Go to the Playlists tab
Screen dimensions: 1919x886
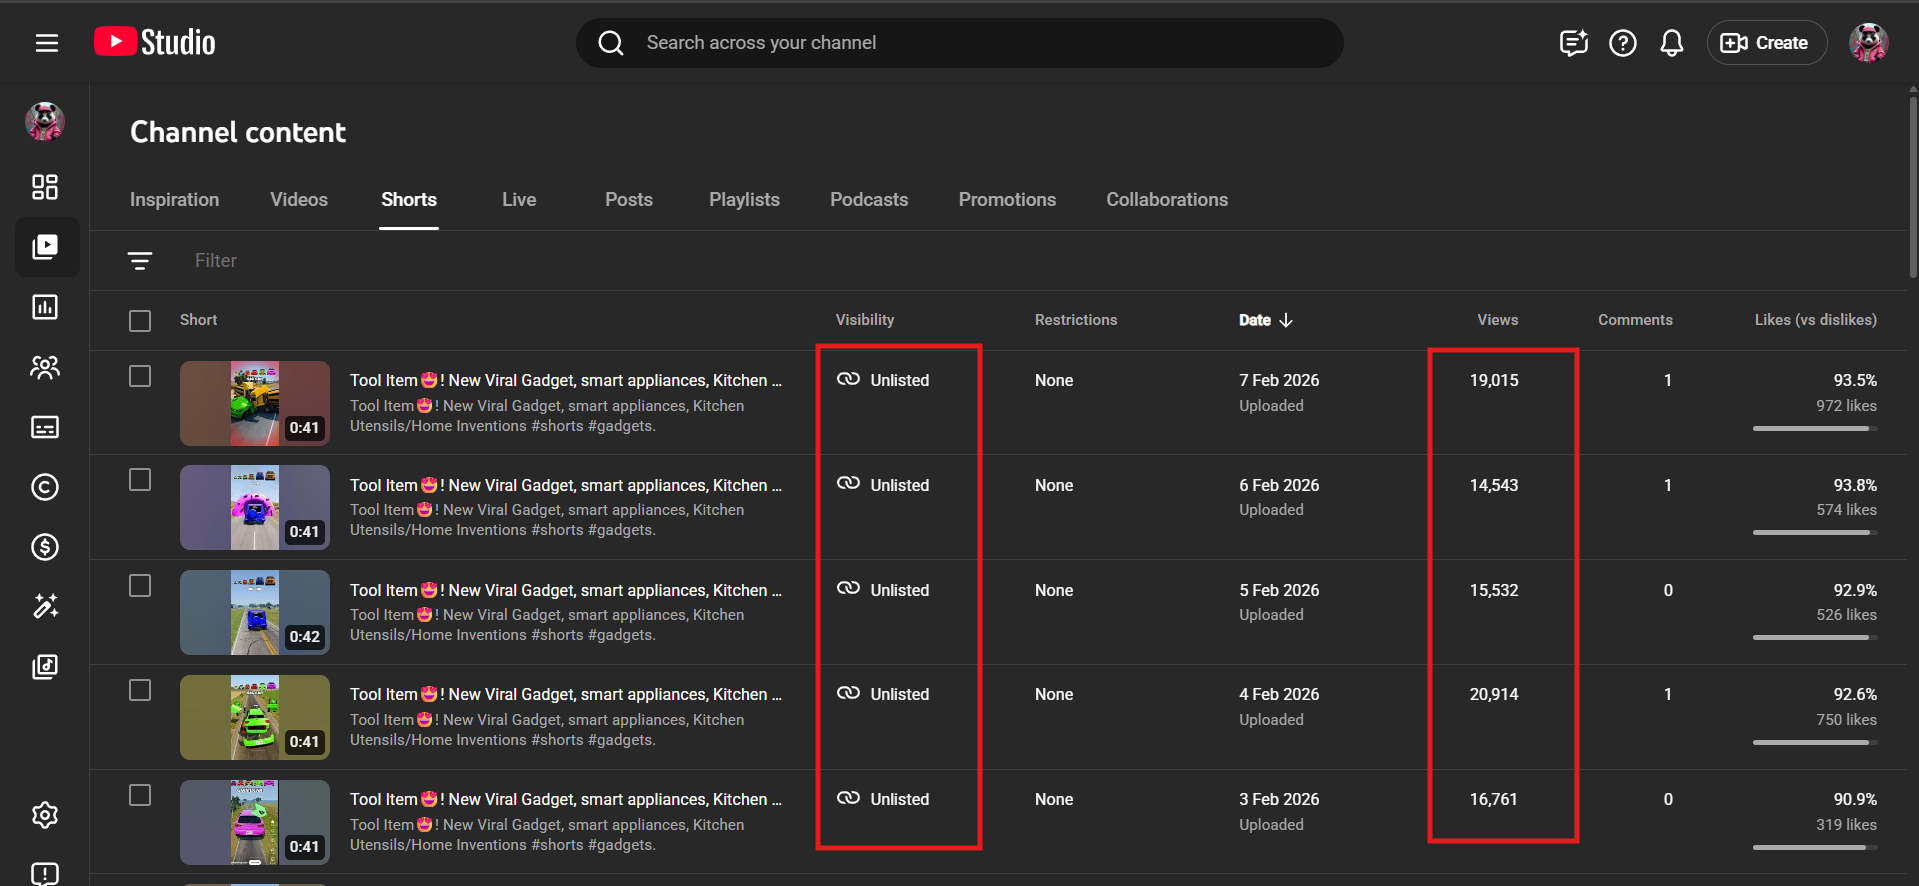(744, 200)
